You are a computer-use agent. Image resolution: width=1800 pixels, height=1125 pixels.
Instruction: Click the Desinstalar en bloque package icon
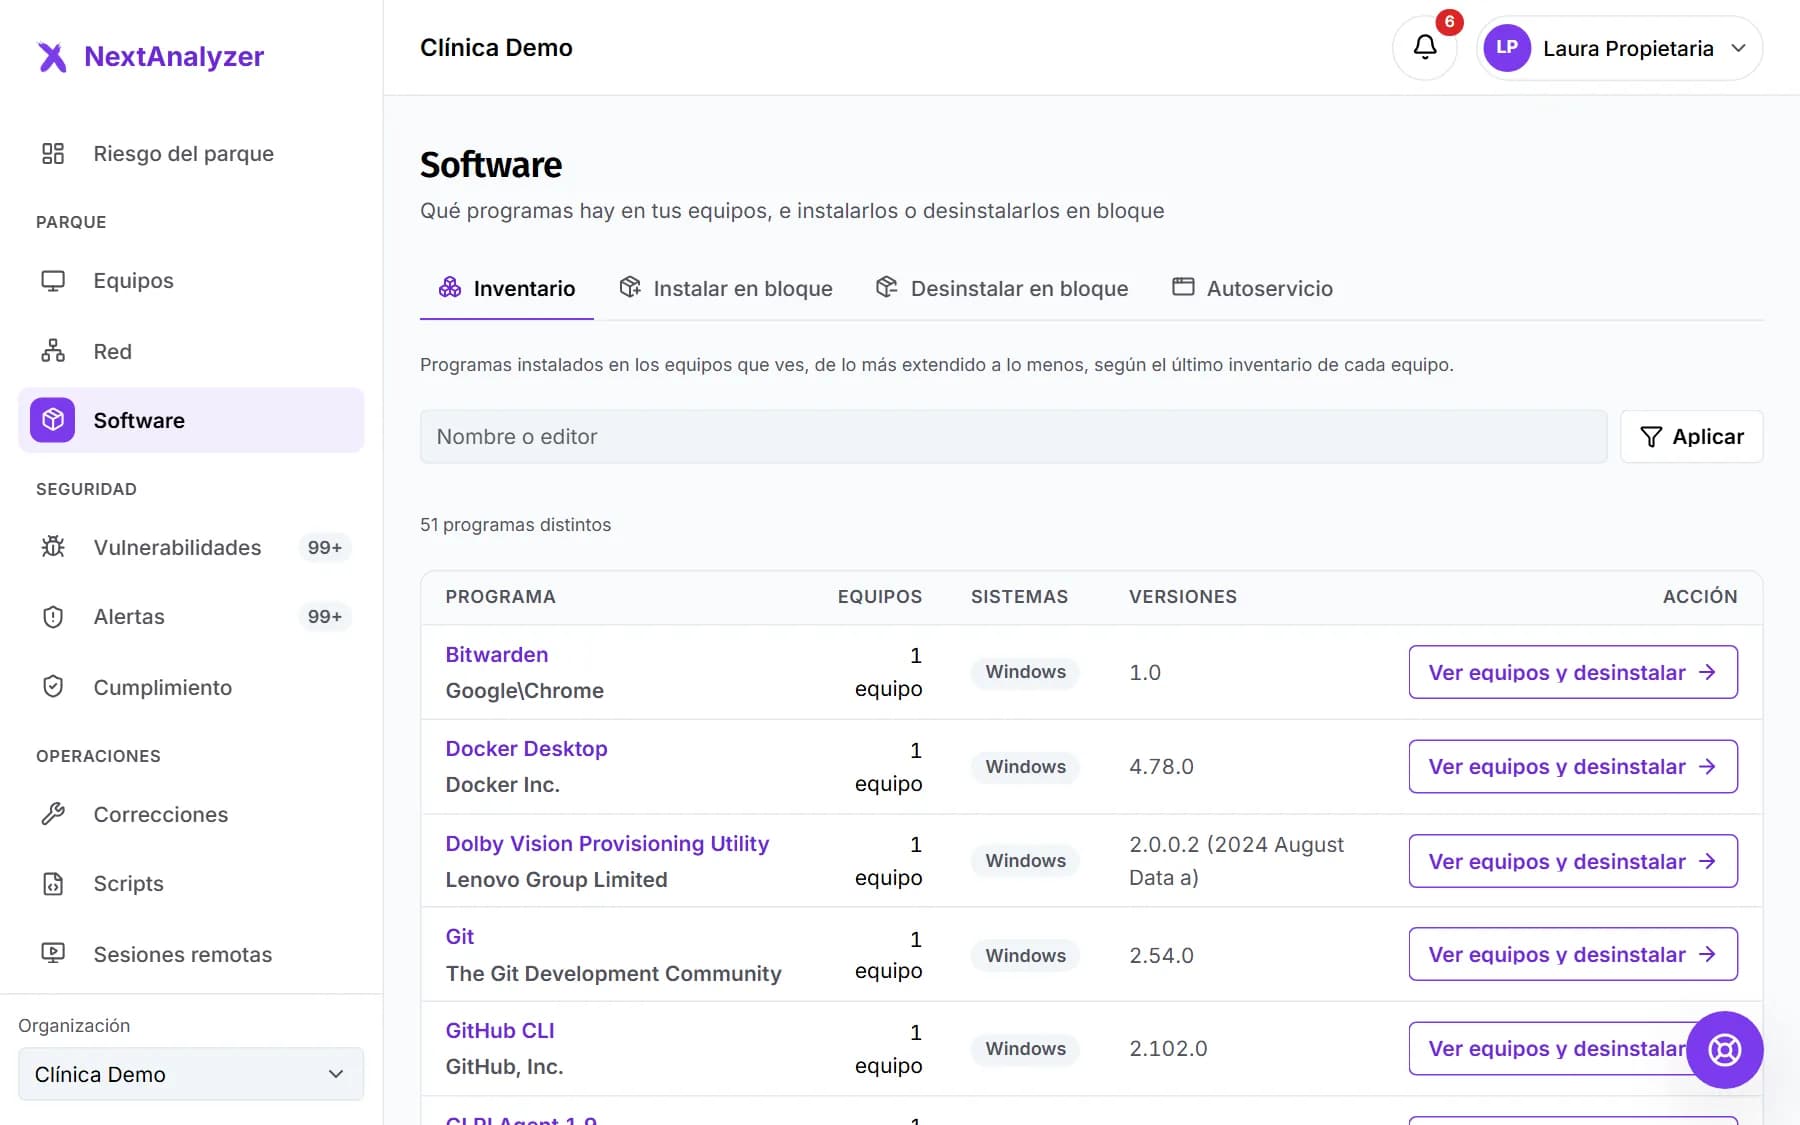click(x=887, y=288)
